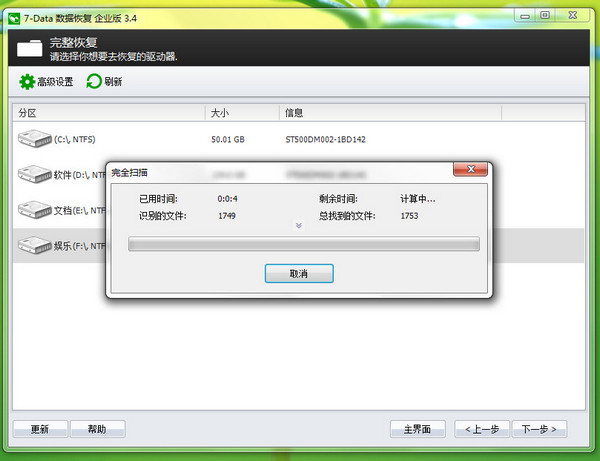Click the 50.01 GB size cell

point(228,139)
